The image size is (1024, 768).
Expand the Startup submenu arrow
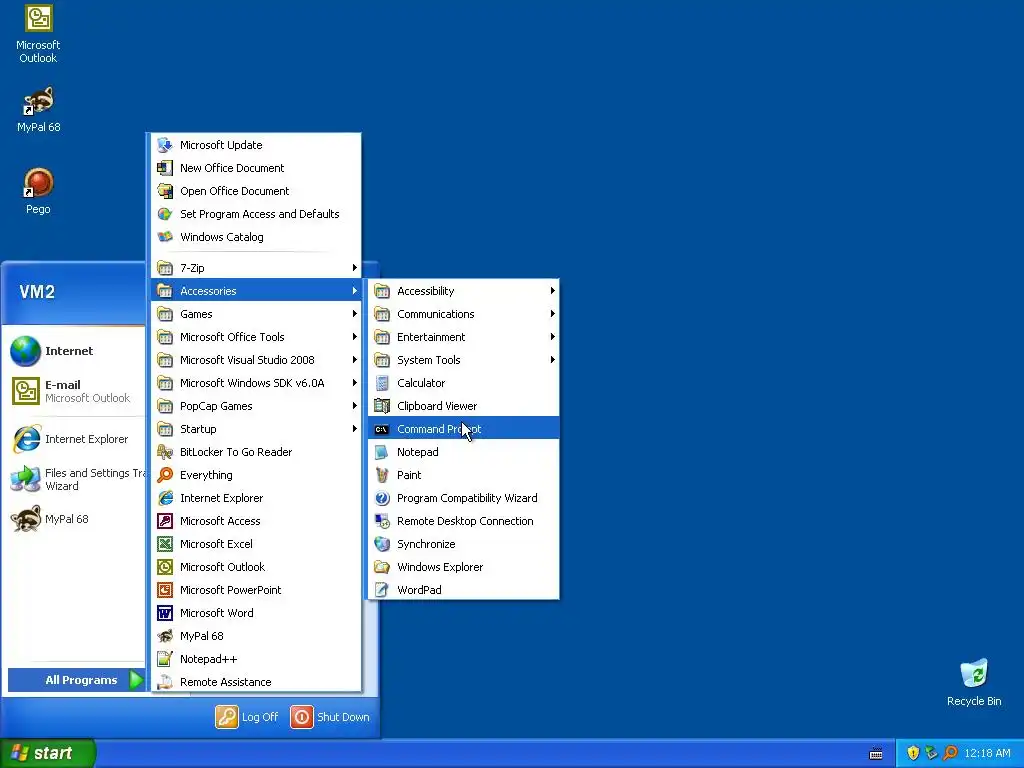(355, 428)
